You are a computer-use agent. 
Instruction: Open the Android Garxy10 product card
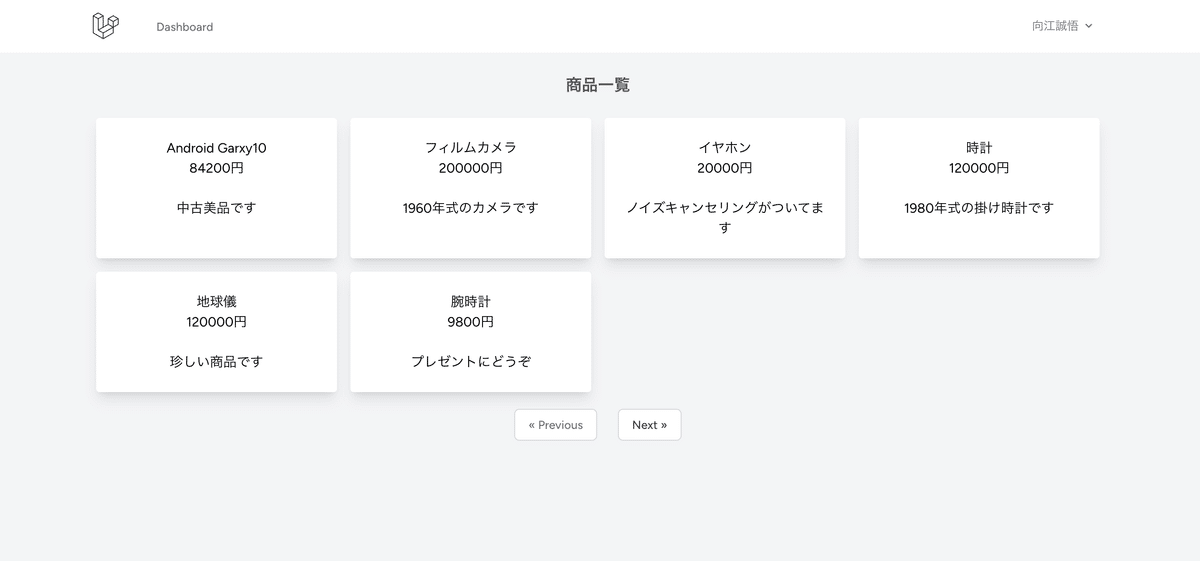pyautogui.click(x=216, y=188)
